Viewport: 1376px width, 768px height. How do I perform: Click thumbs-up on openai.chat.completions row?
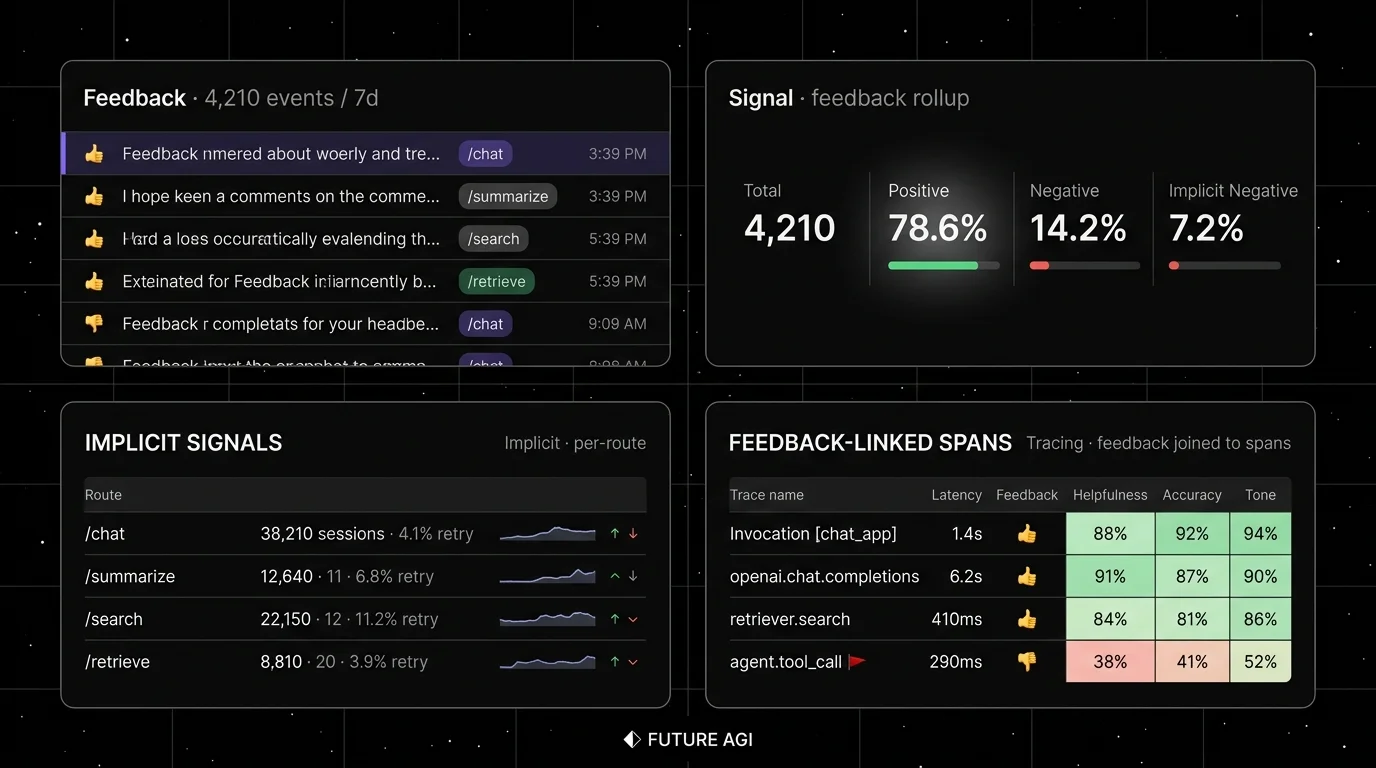tap(1027, 577)
